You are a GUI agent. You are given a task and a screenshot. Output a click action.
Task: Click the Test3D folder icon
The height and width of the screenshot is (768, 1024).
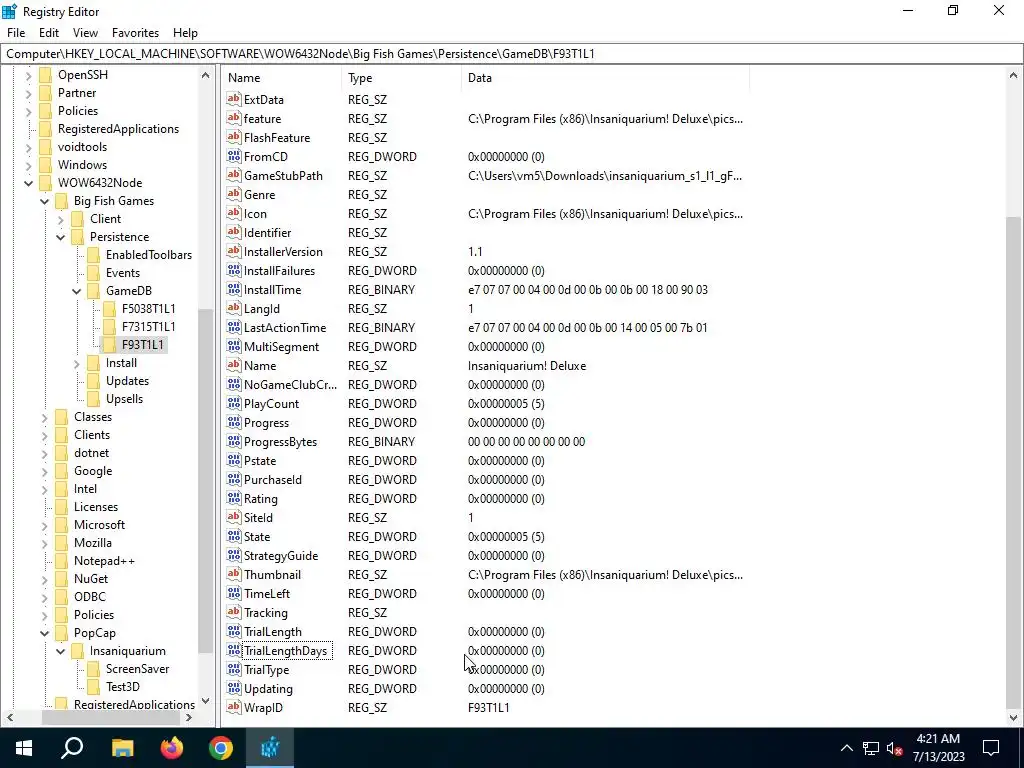pos(93,686)
